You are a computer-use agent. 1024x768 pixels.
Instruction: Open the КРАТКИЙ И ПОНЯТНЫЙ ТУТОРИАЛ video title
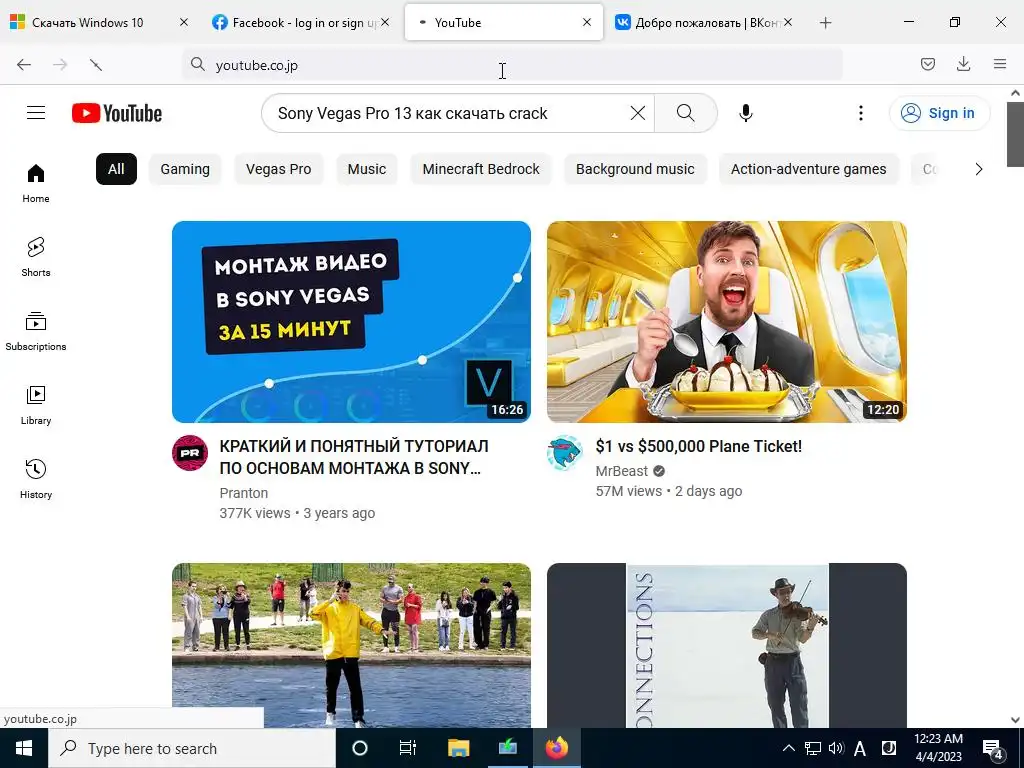tap(354, 457)
